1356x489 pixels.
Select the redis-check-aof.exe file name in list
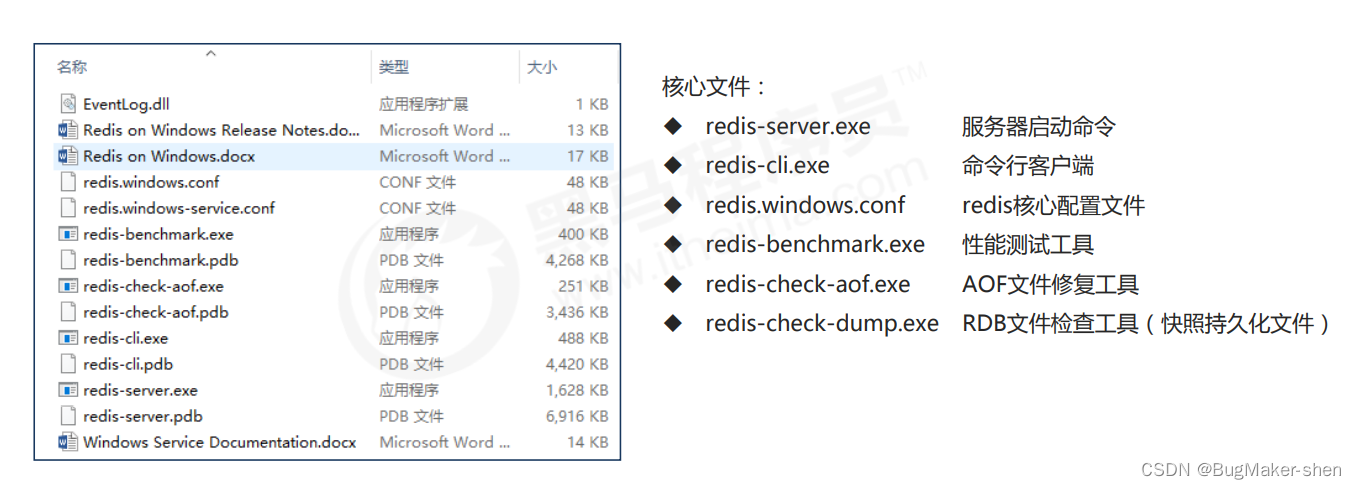point(153,286)
